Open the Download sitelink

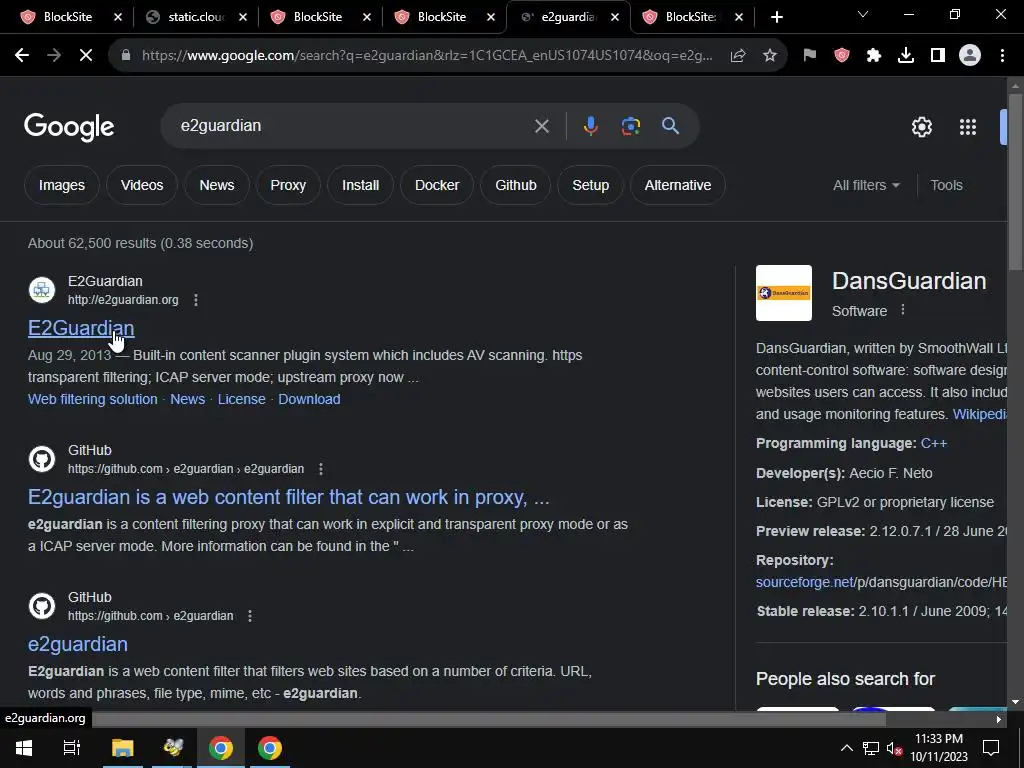click(310, 399)
